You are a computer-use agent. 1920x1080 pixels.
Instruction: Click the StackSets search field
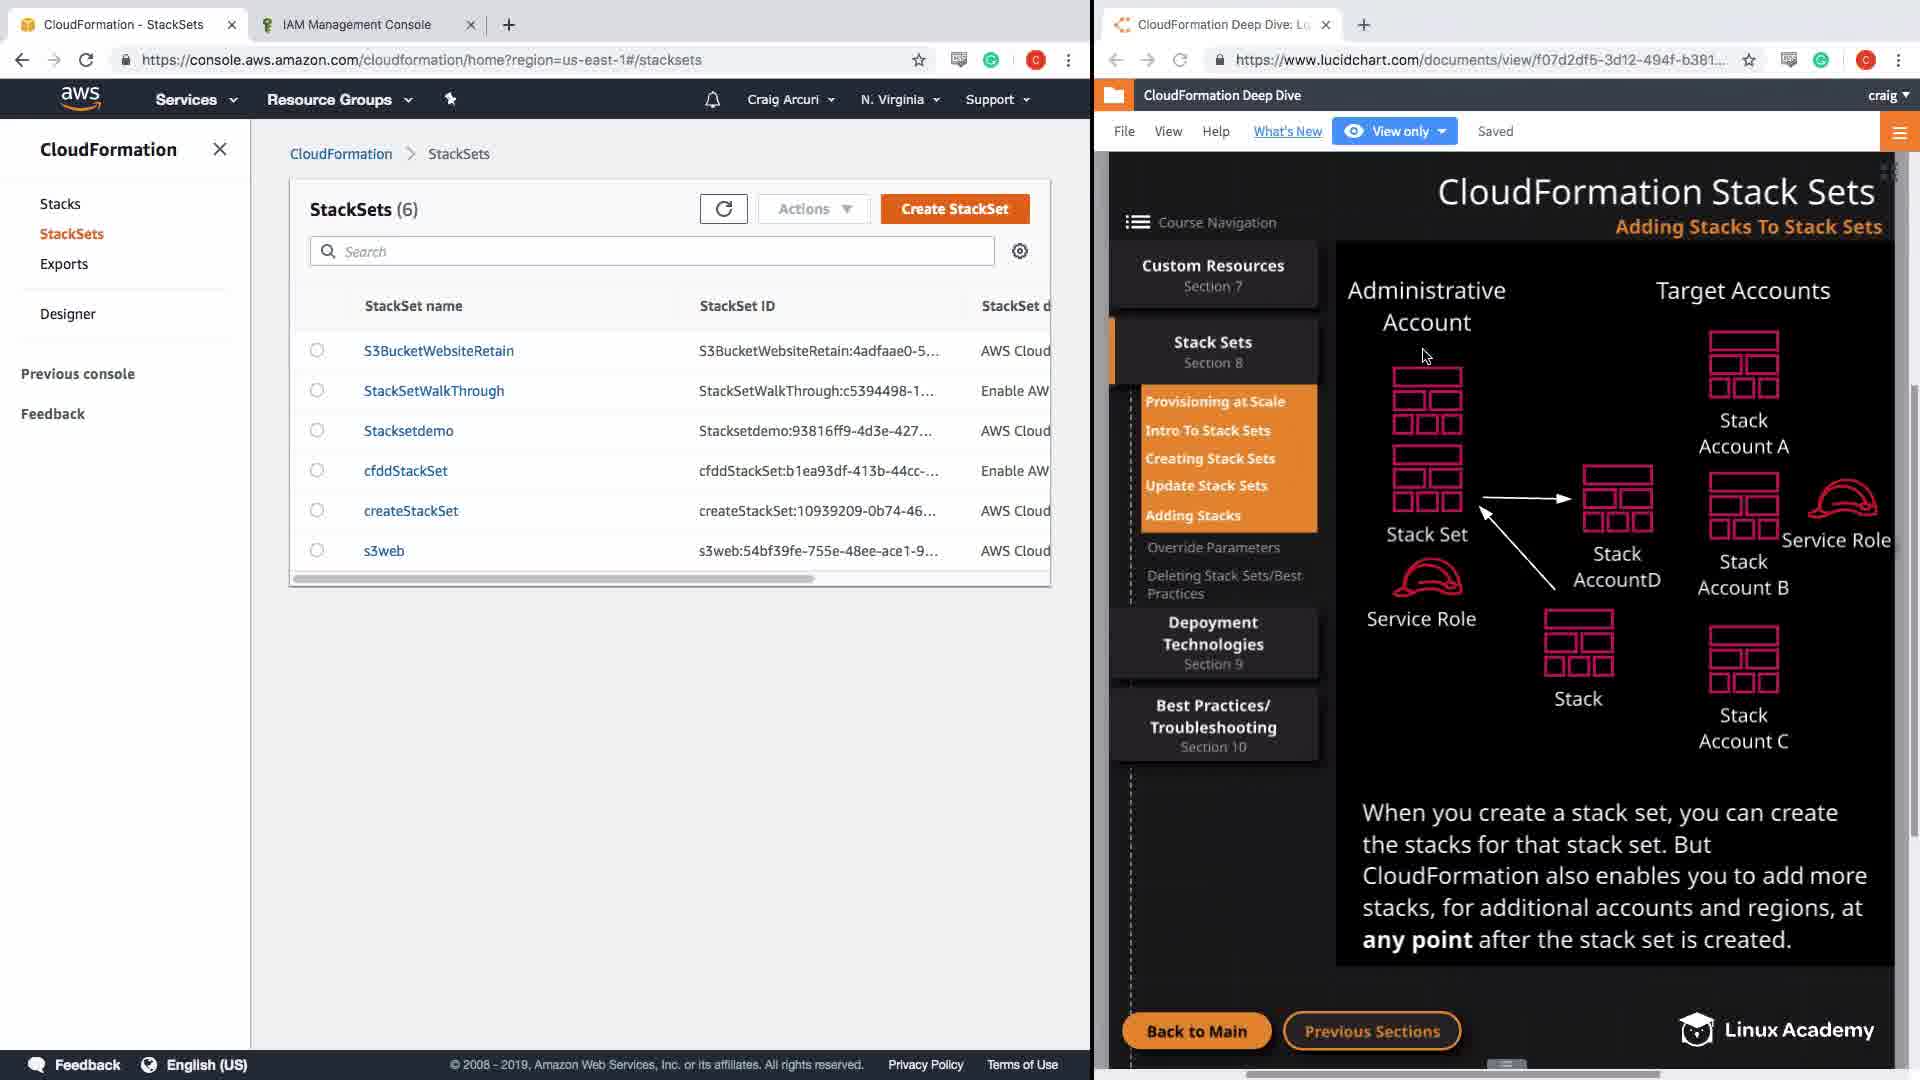(x=652, y=252)
